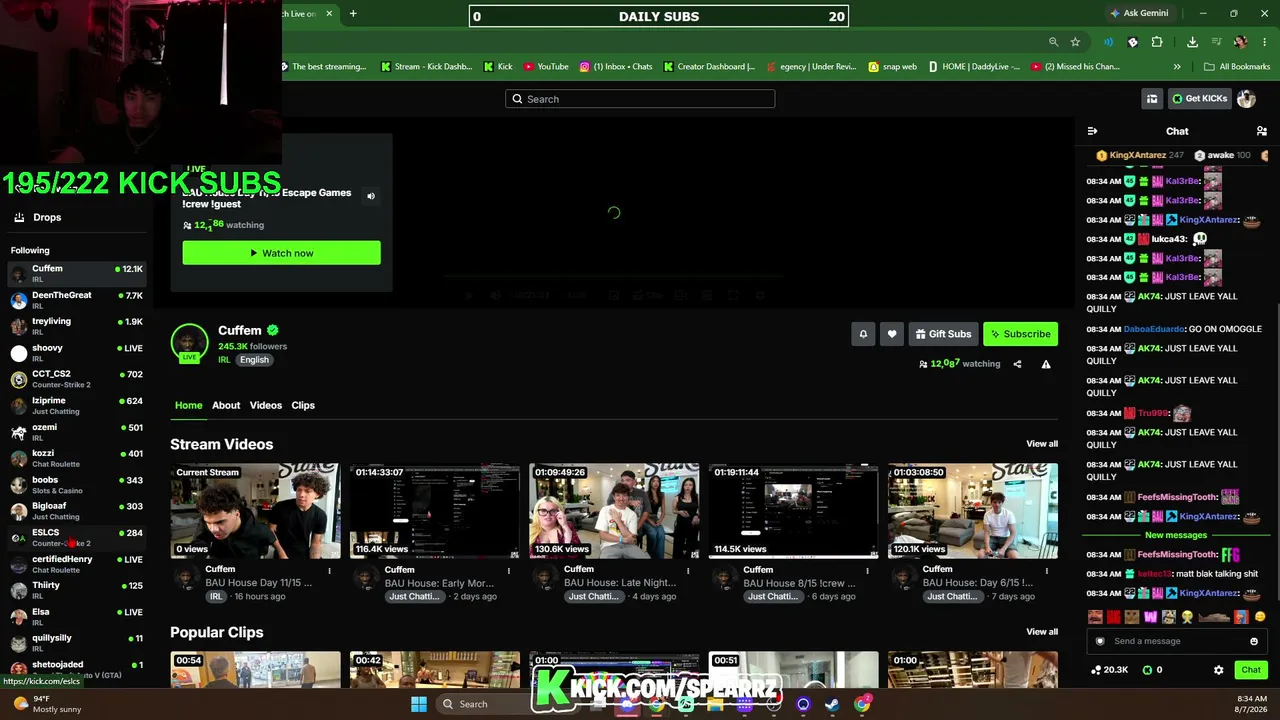The height and width of the screenshot is (720, 1280).
Task: Click the weather widget showing 94°F
Action: 48,704
